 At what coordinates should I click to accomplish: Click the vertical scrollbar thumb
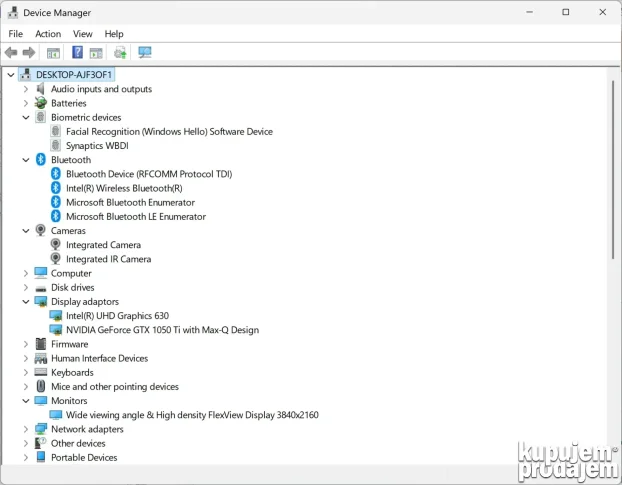coord(613,170)
